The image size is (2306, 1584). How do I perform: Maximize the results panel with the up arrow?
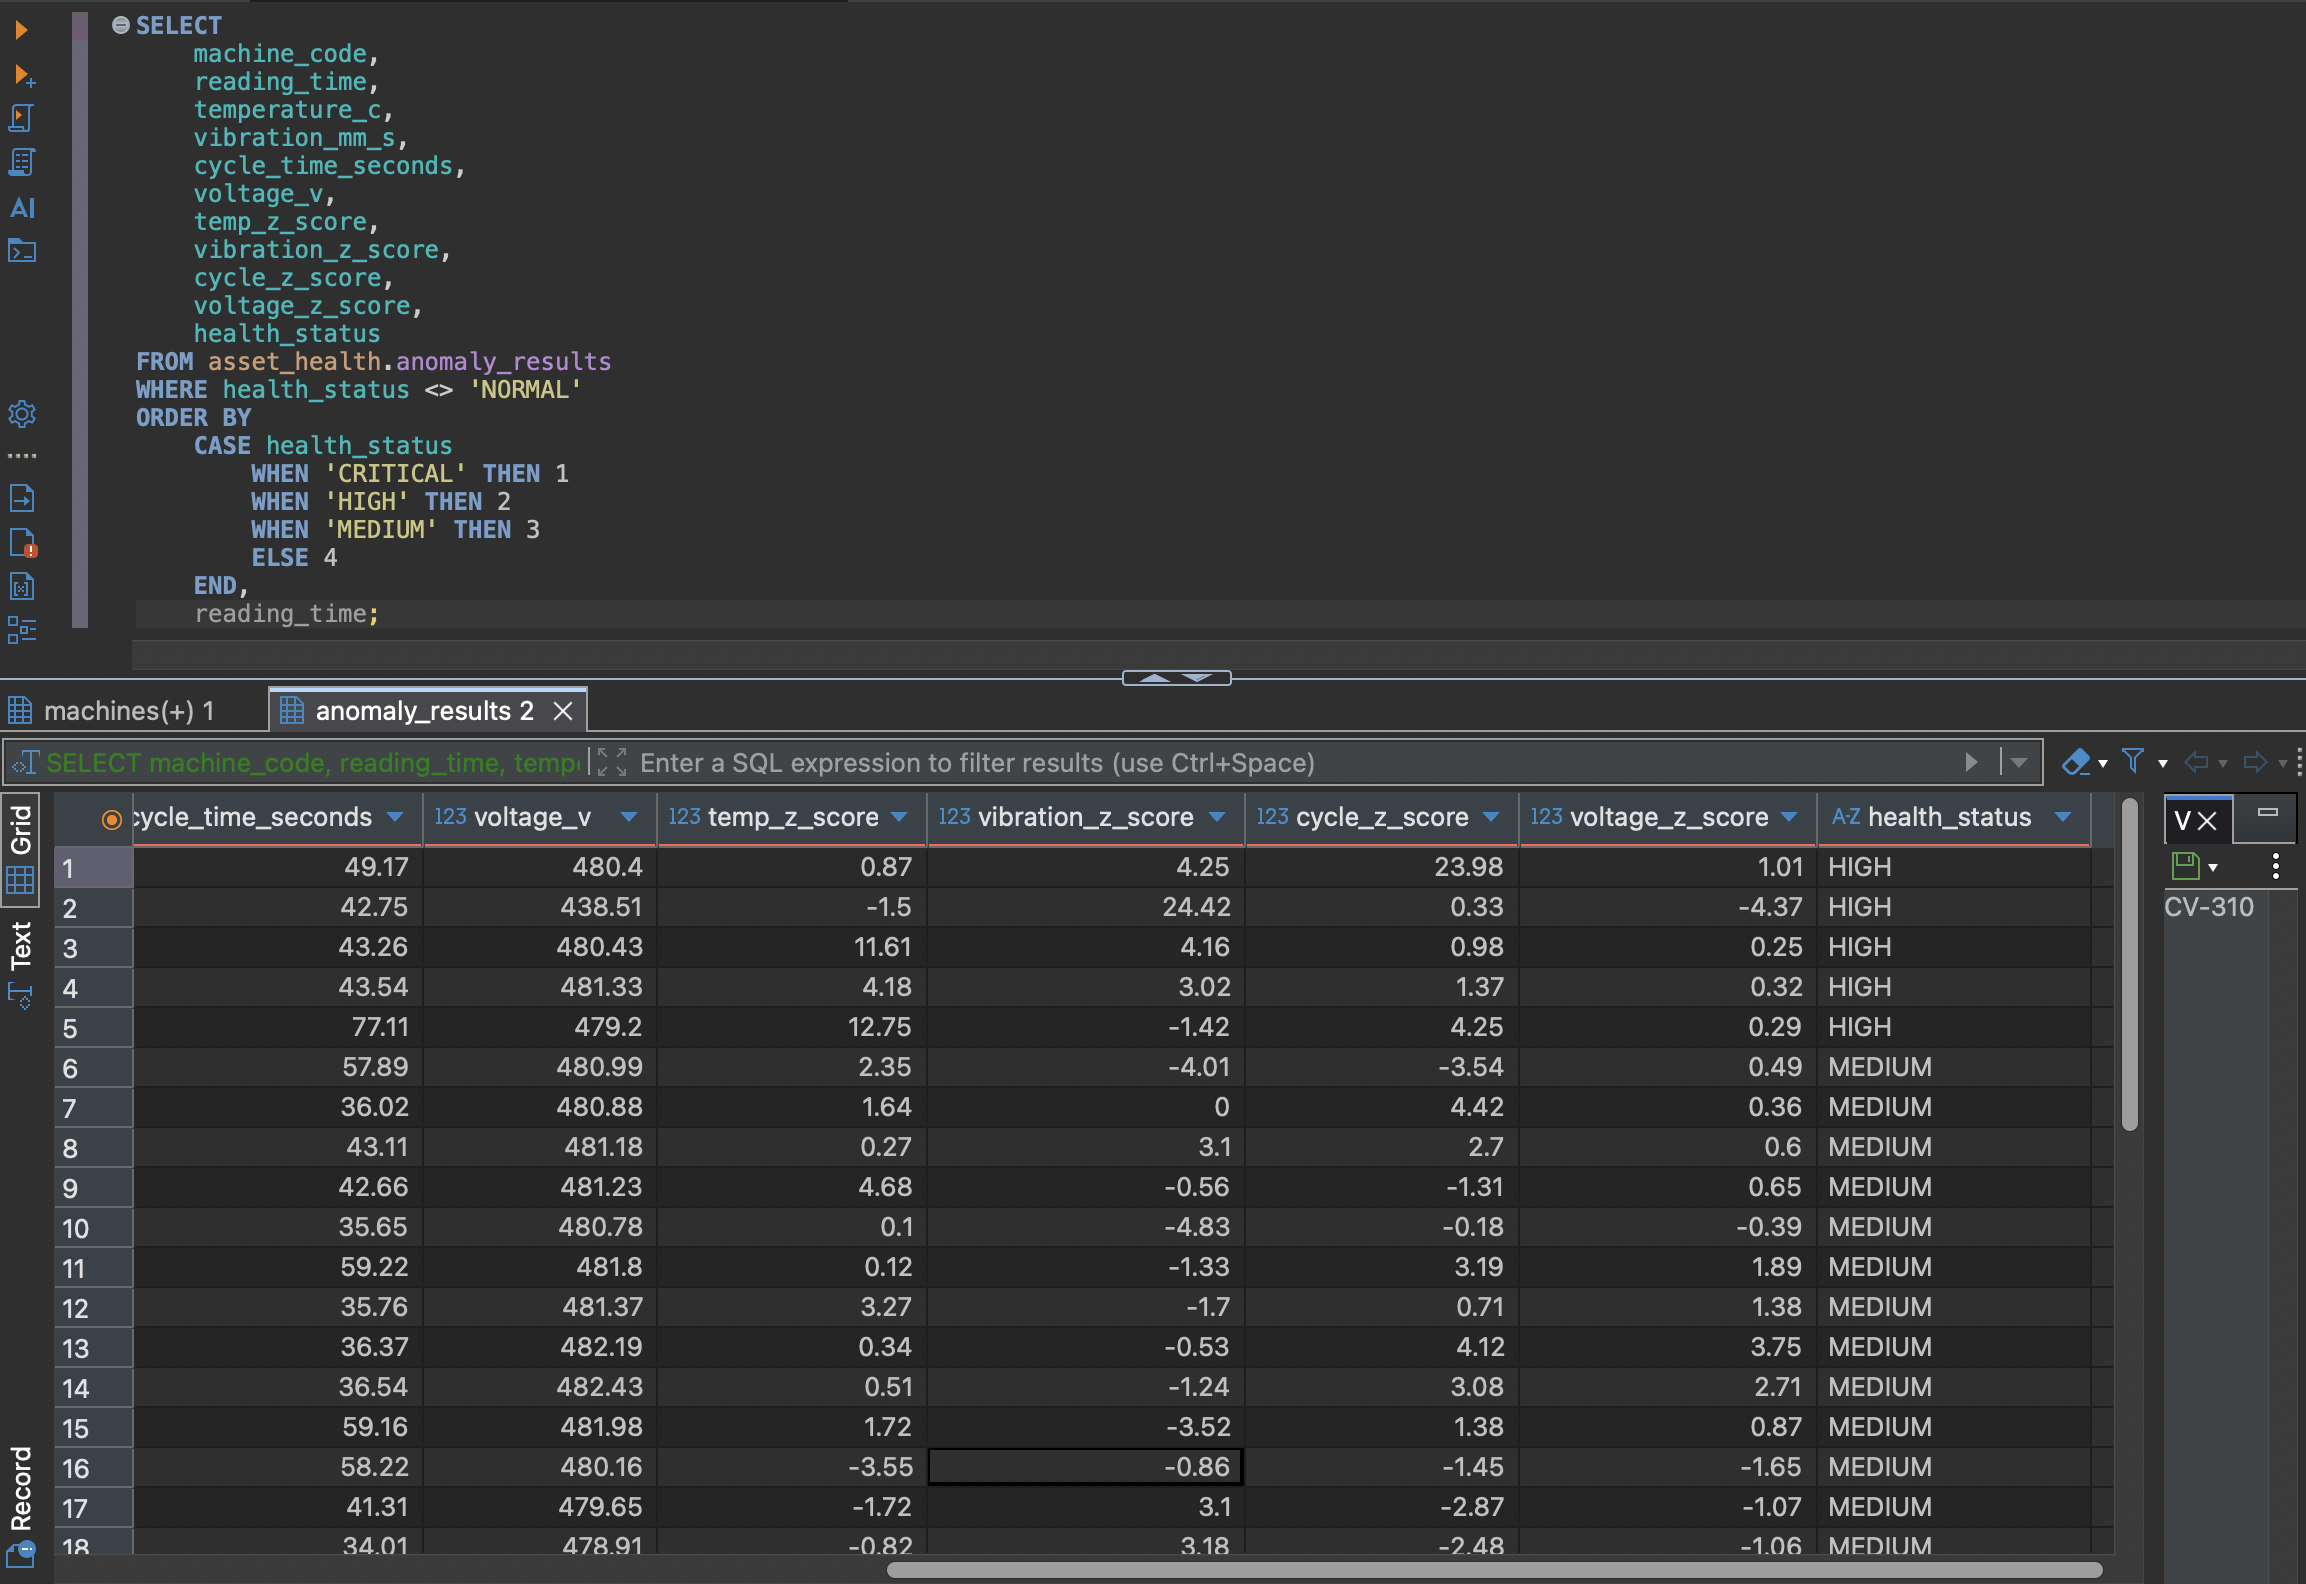tap(1155, 678)
